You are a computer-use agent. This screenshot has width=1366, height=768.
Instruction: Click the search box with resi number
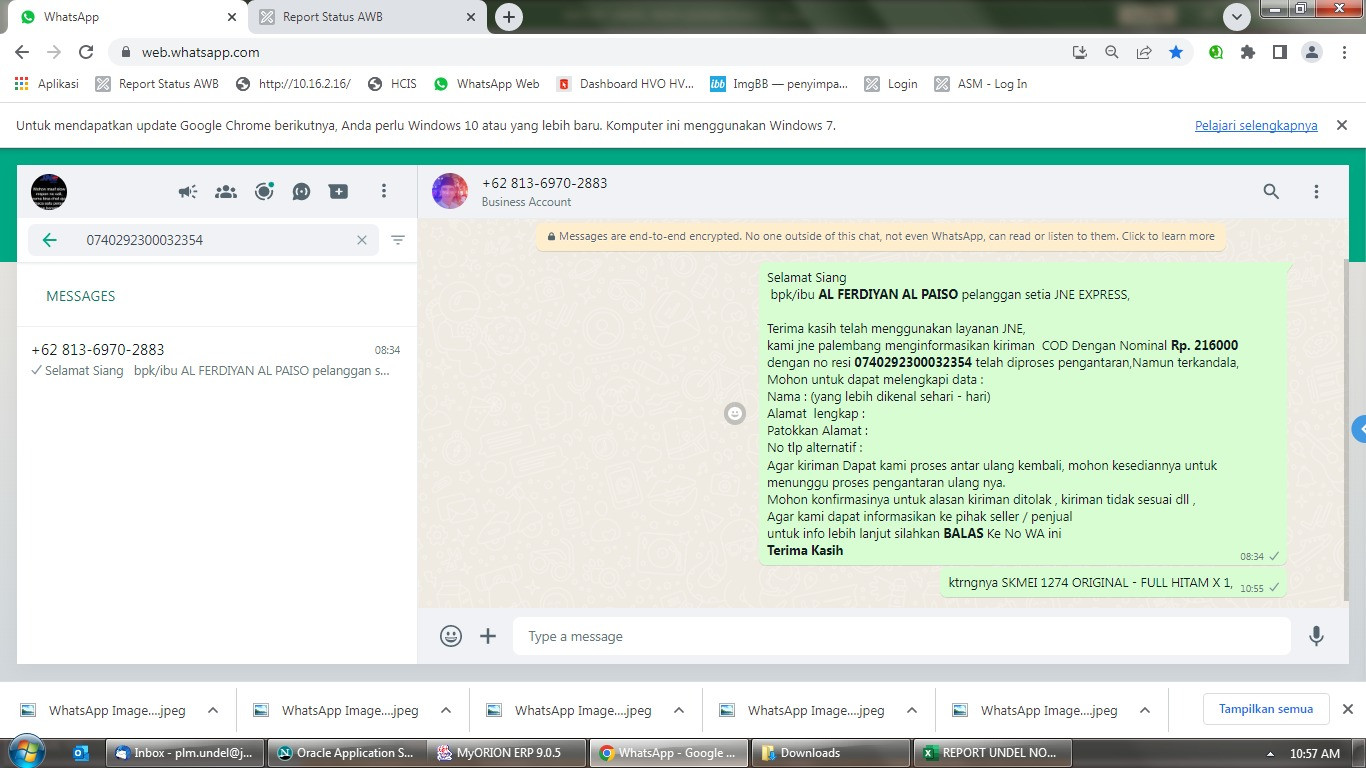coord(203,240)
